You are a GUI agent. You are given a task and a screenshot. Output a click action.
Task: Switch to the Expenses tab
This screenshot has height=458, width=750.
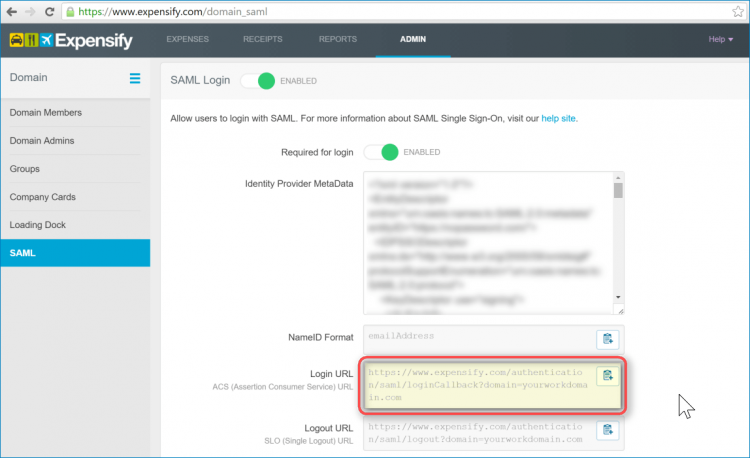[x=190, y=40]
